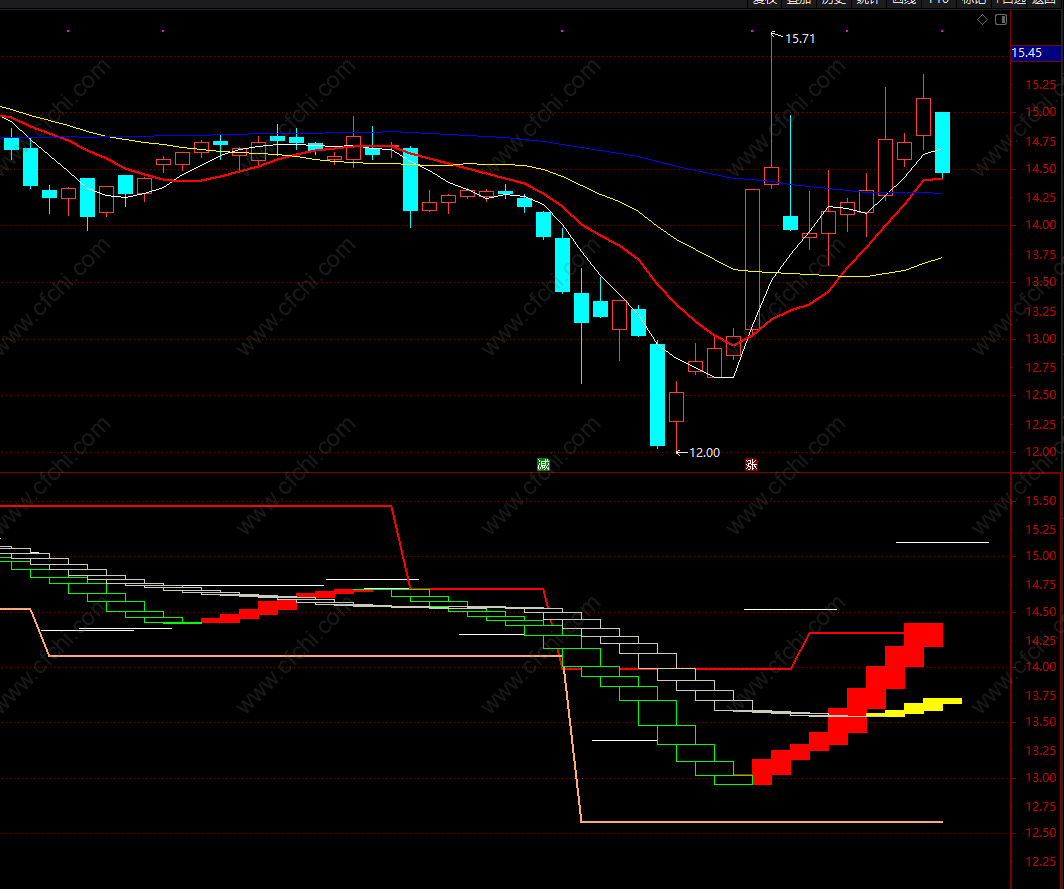Screen dimensions: 1064x889
Task: Select the candlestick with the 15.71 high
Action: pyautogui.click(x=772, y=175)
